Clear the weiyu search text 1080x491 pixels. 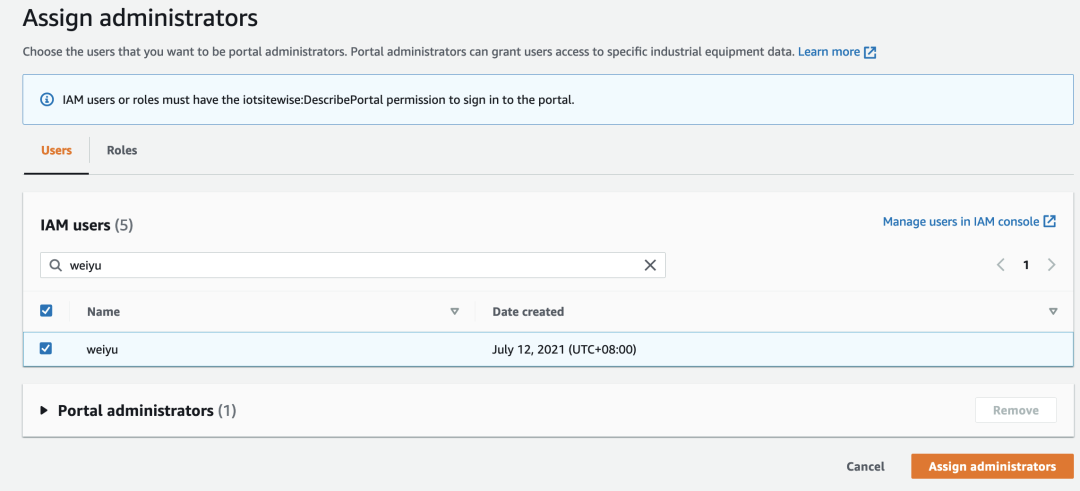coord(650,265)
